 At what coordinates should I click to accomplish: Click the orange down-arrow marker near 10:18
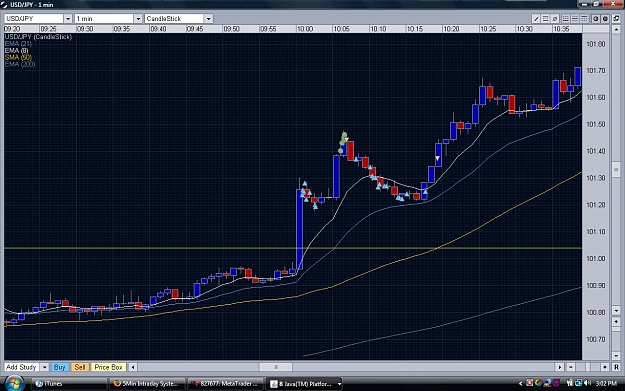pyautogui.click(x=437, y=158)
